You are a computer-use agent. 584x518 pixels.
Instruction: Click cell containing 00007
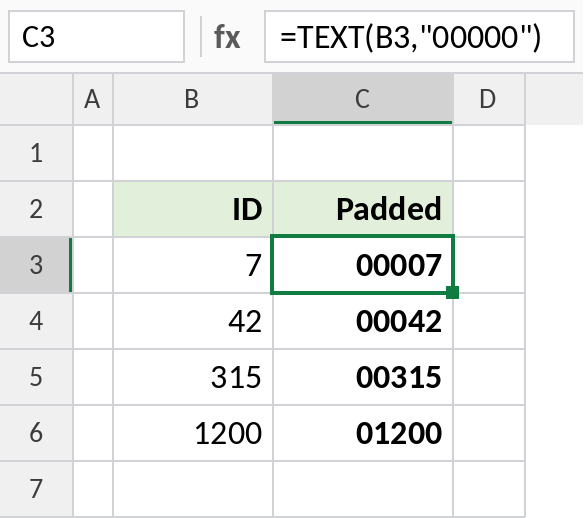point(362,265)
